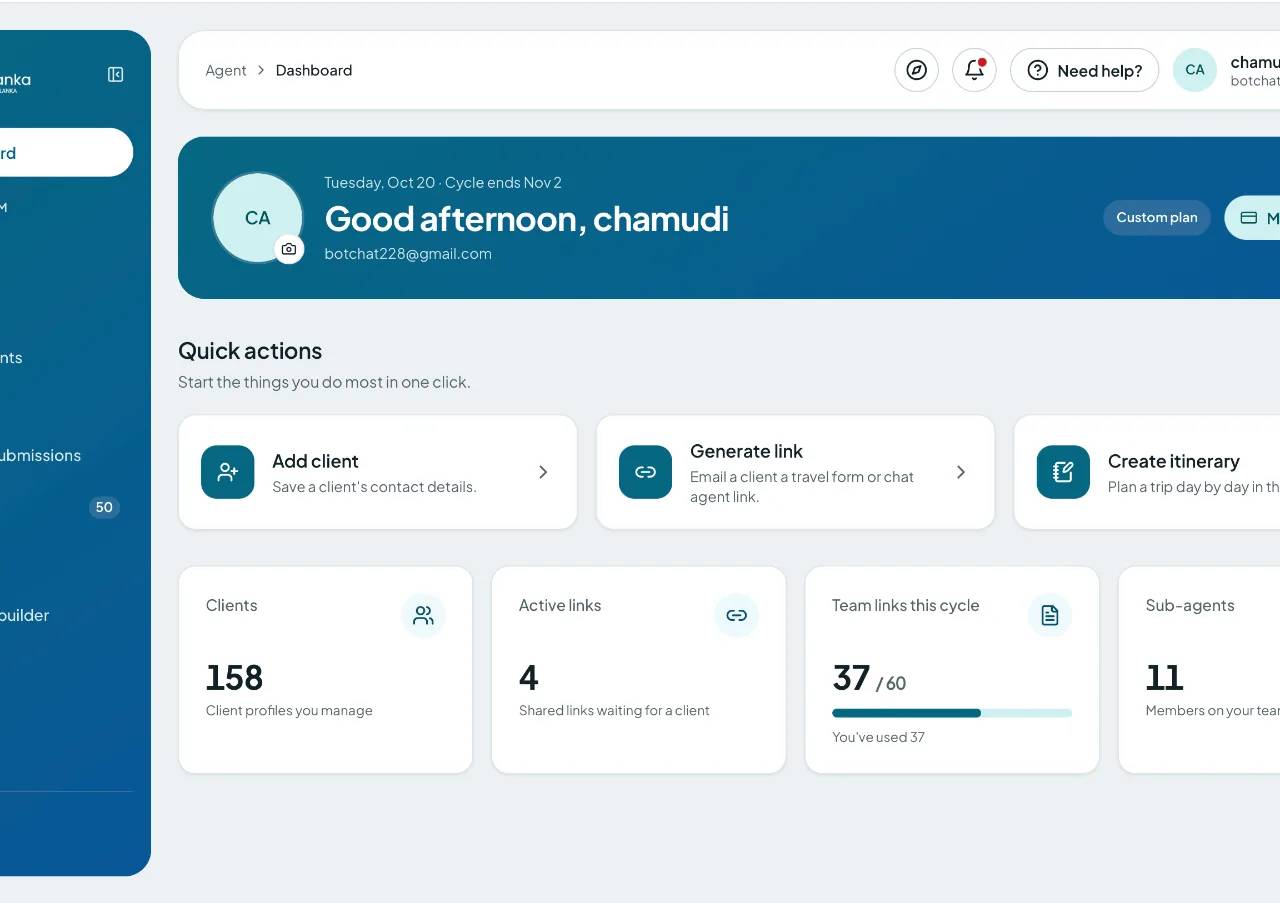Screen dimensions: 1280x903
Task: Click the Quick actions heading
Action: [x=250, y=351]
